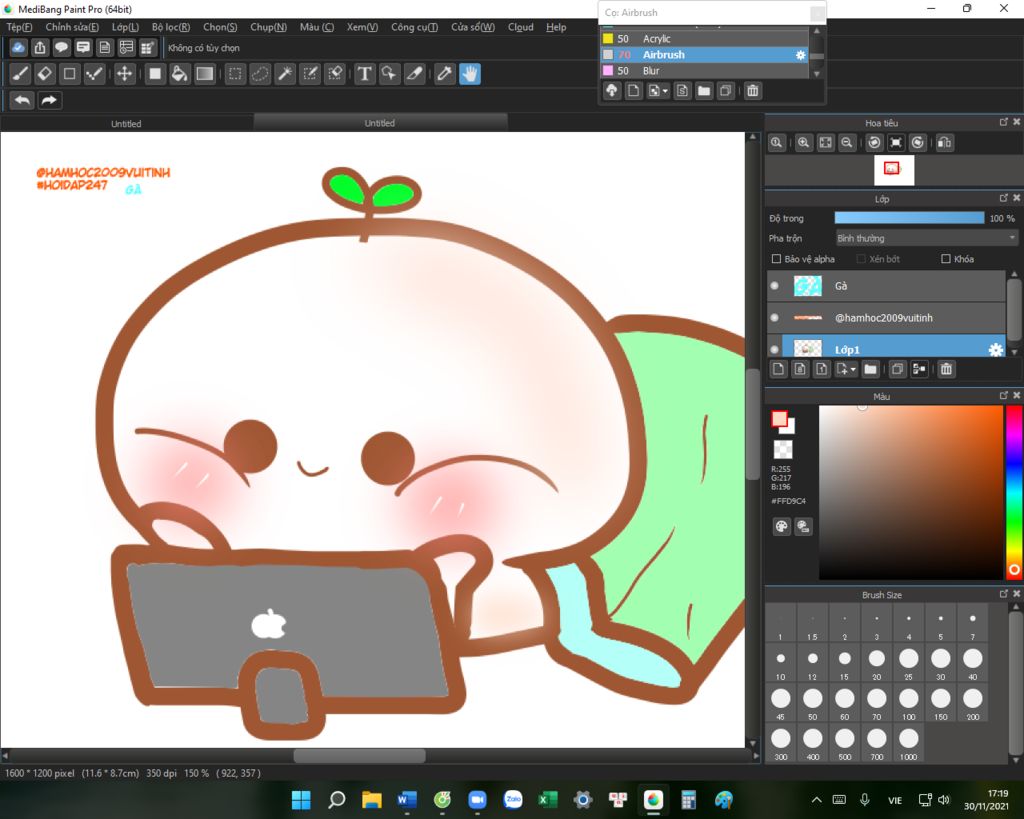1024x819 pixels.
Task: Adjust the Độ trong opacity slider
Action: click(x=909, y=218)
